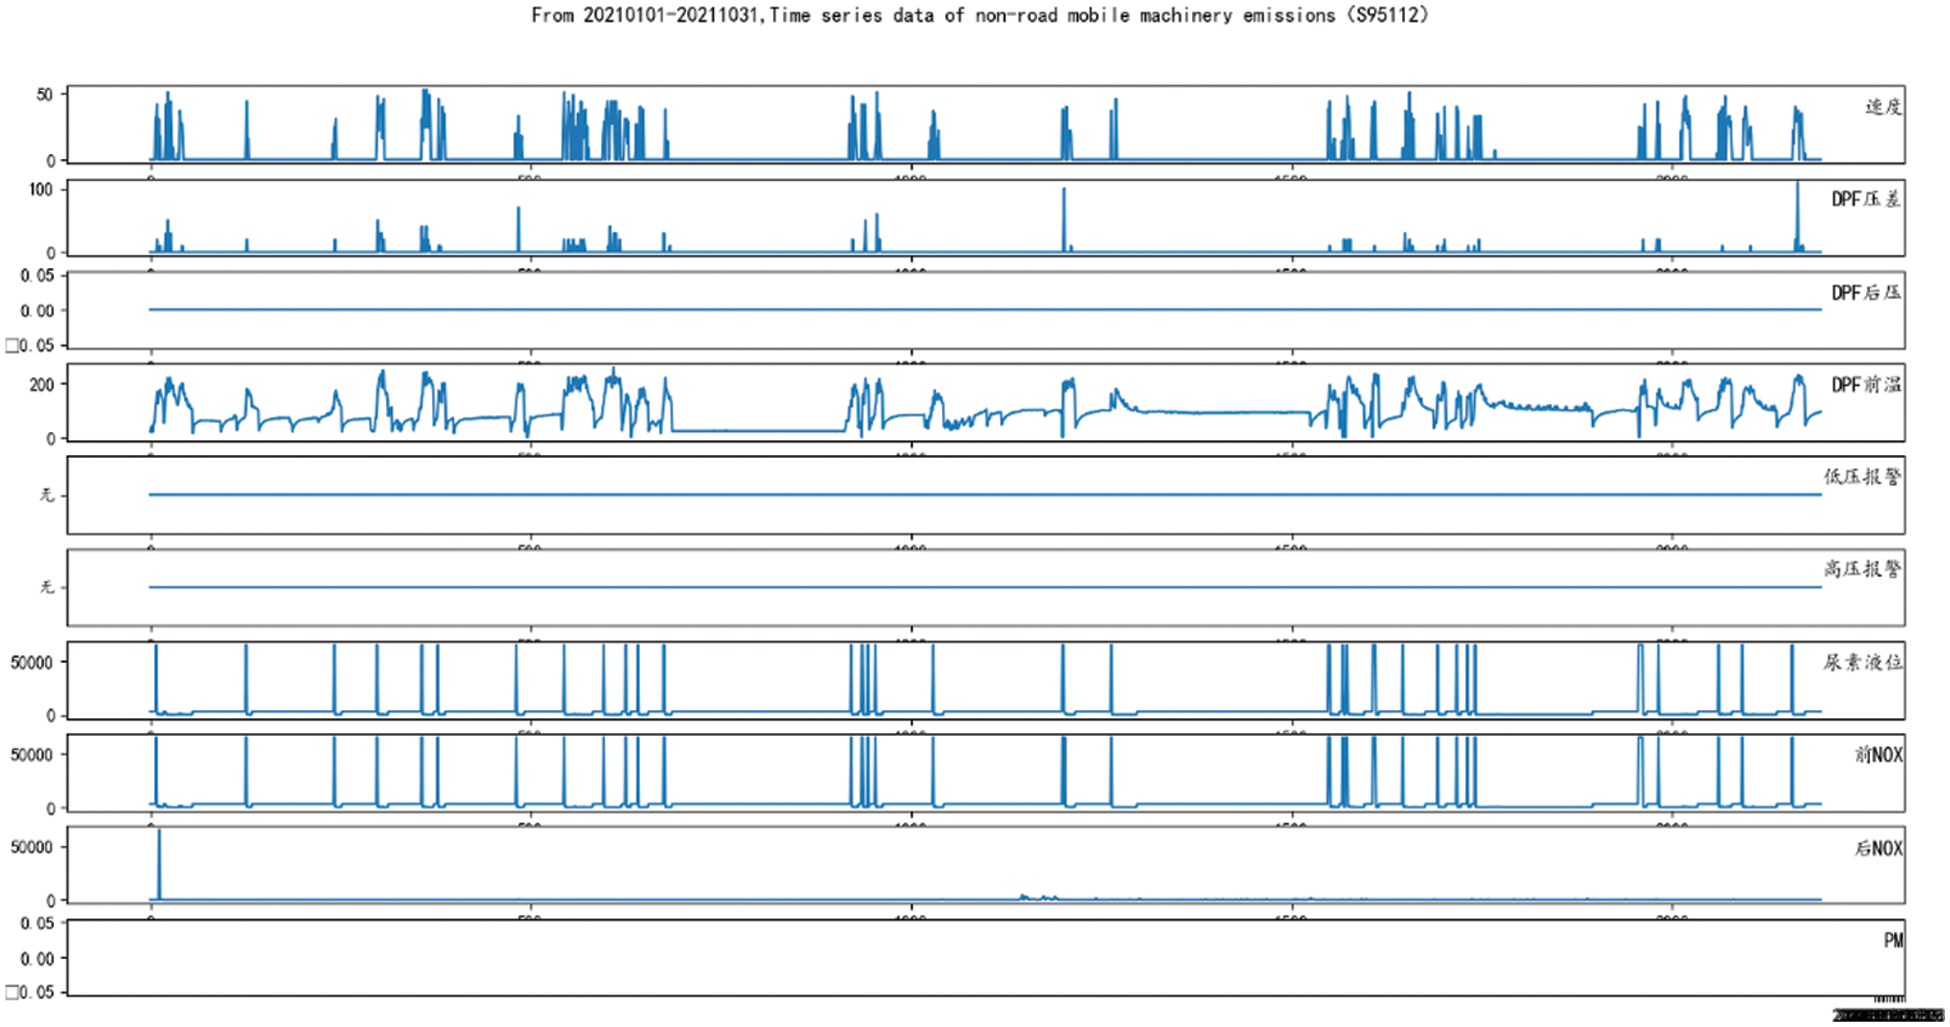Image resolution: width=1950 pixels, height=1027 pixels.
Task: Click the 无 tick on 低压报警 axis
Action: 46,495
